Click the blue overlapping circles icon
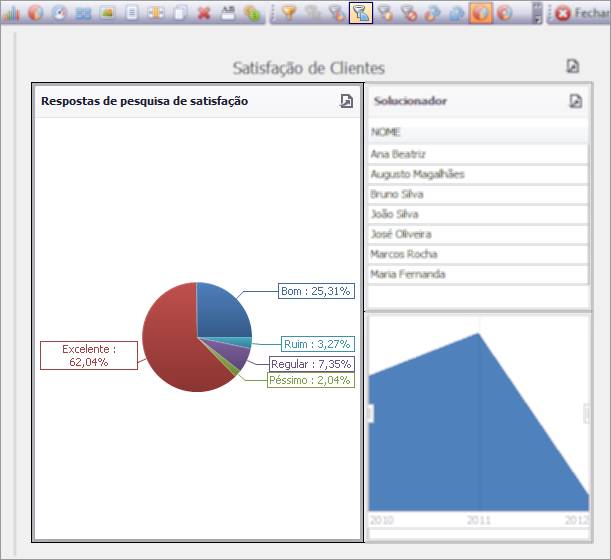 coord(457,13)
